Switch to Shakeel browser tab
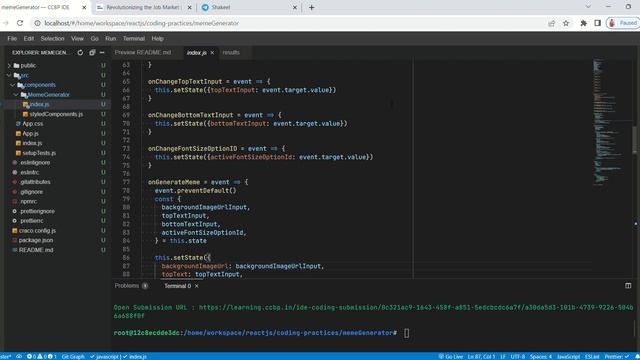 (x=220, y=7)
